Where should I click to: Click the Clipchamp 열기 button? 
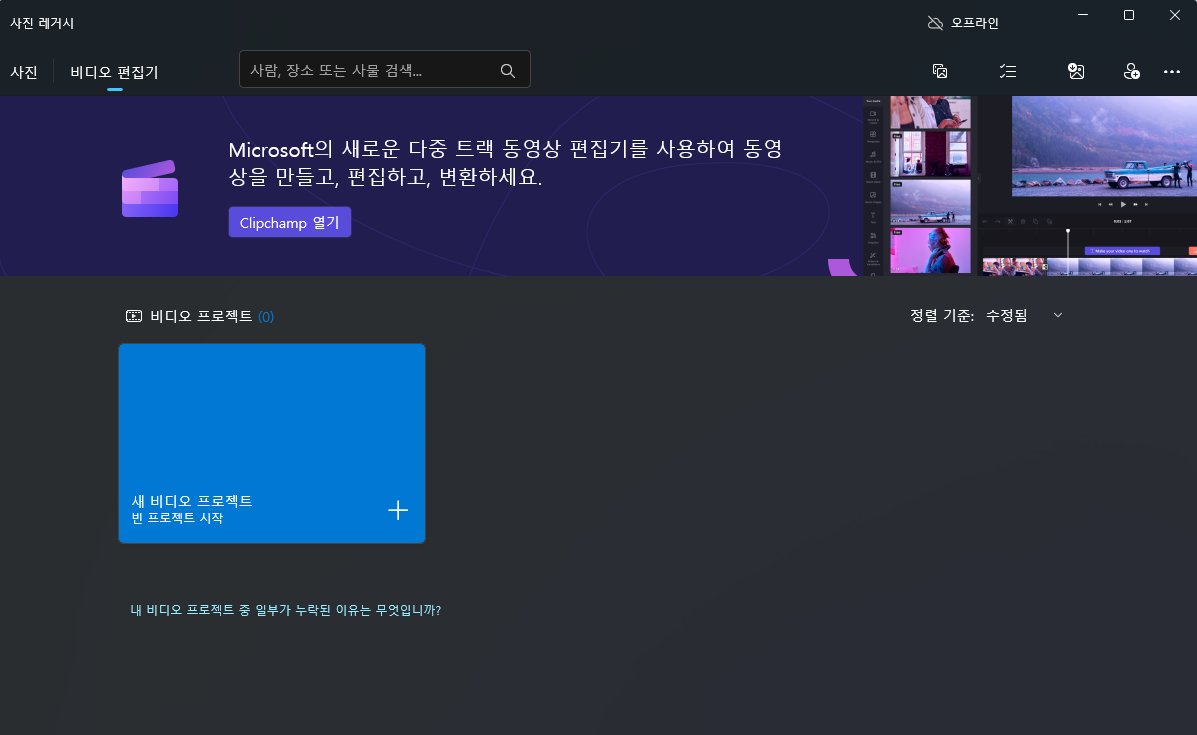click(289, 222)
